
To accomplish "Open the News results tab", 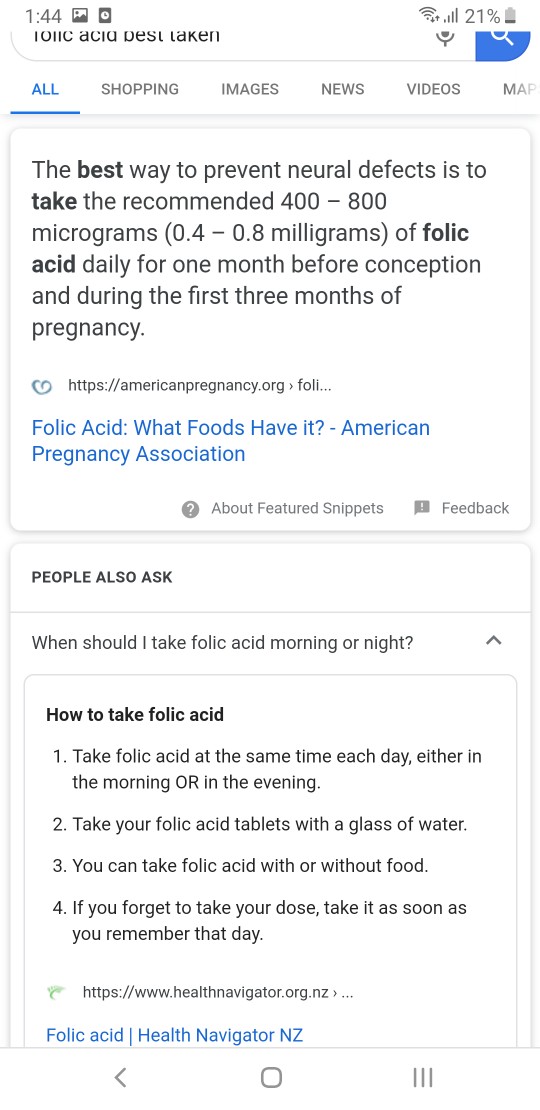I will [343, 89].
